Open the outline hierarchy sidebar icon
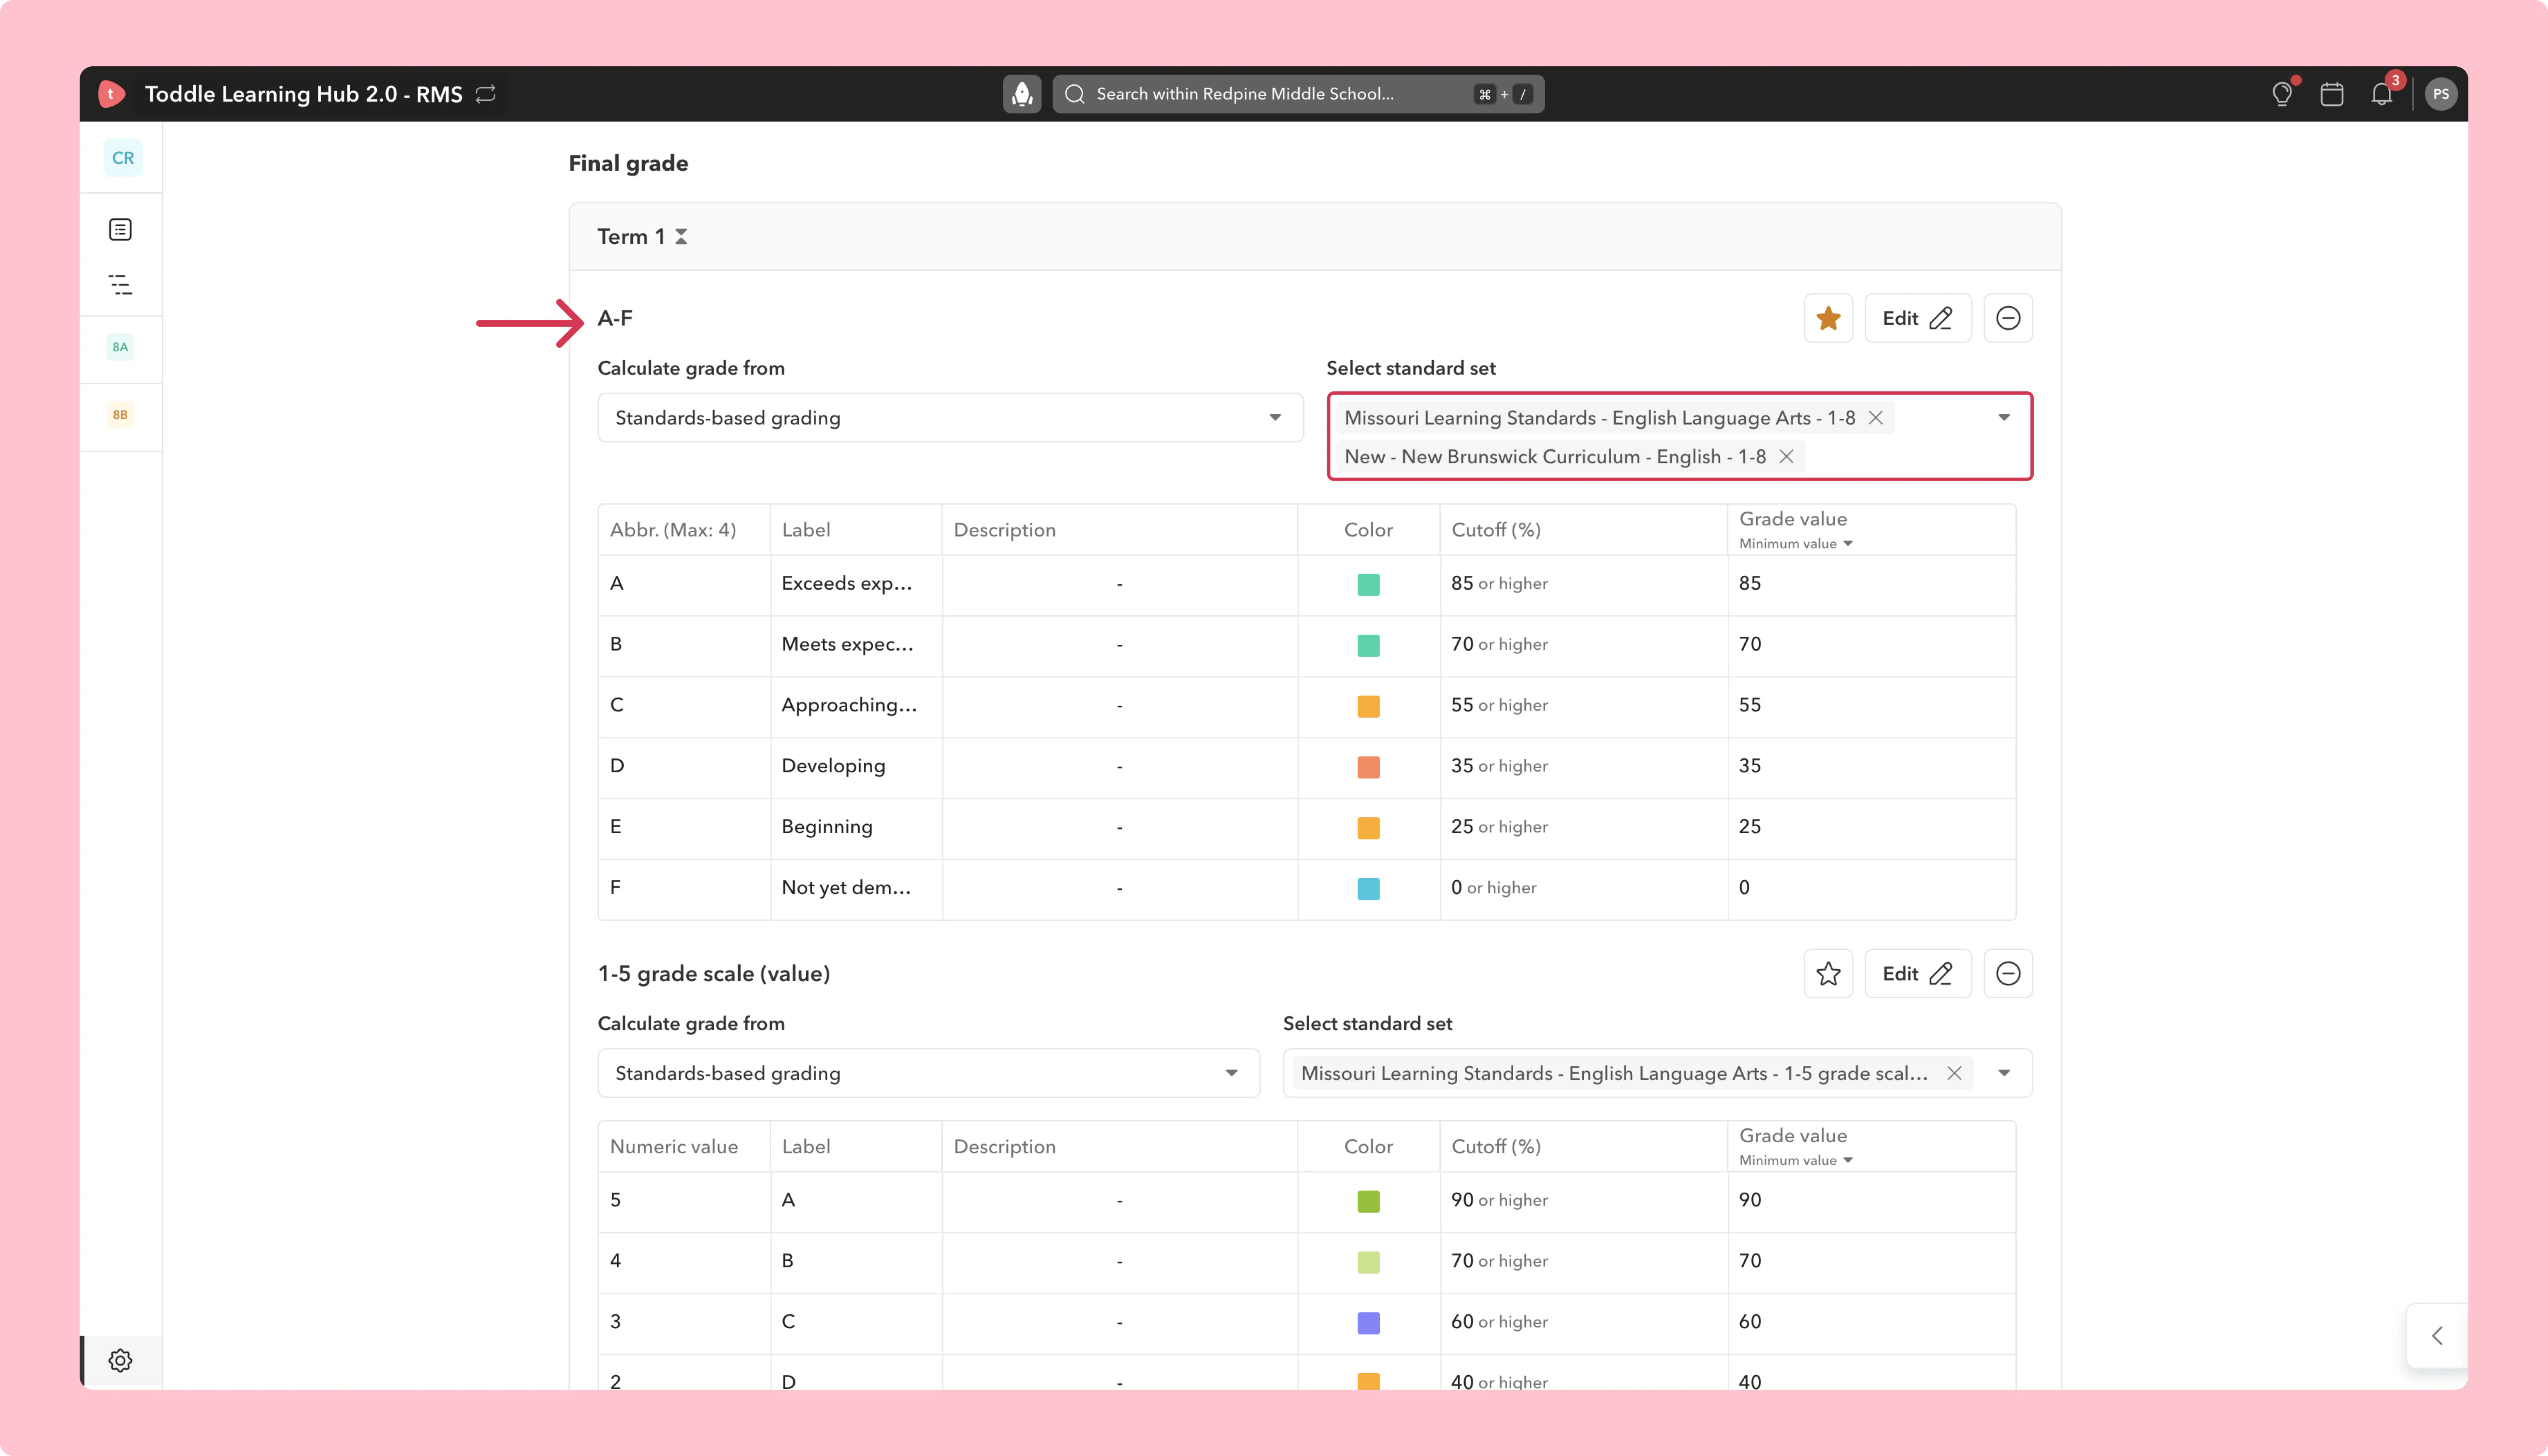Viewport: 2548px width, 1456px height. [120, 285]
